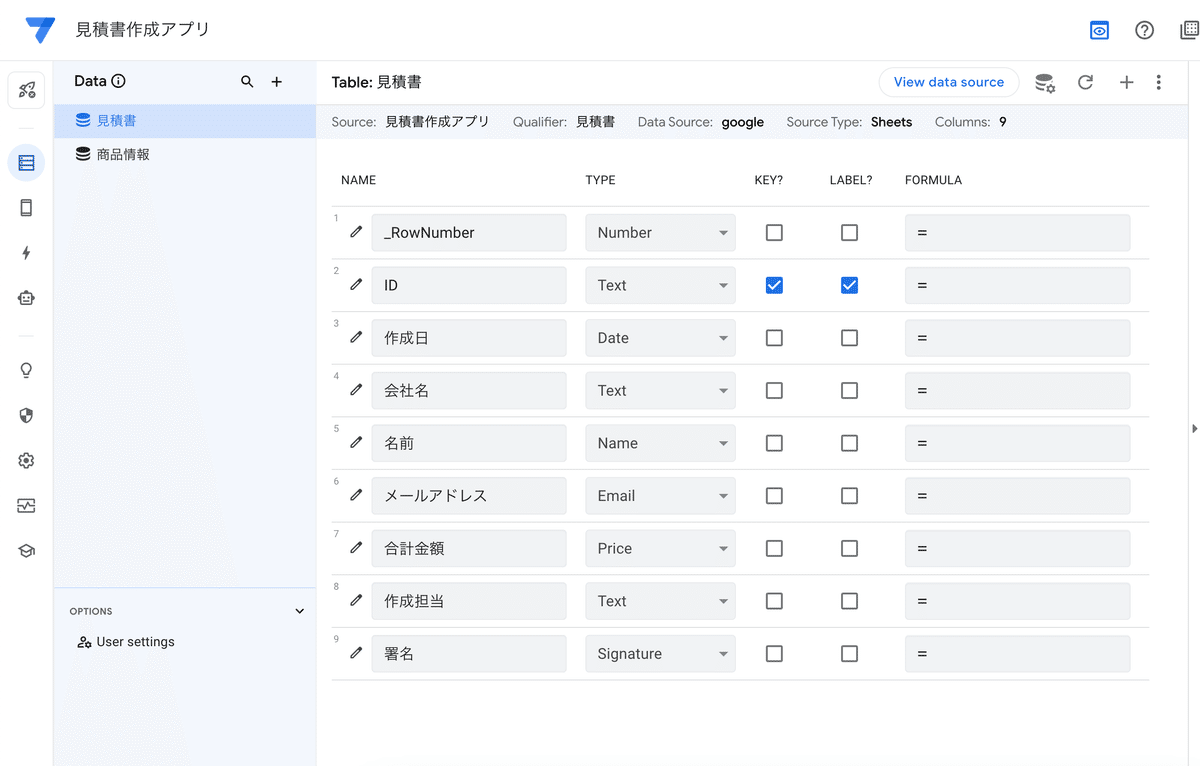Open the Text type dropdown for ID
1200x766 pixels.
pyautogui.click(x=660, y=285)
